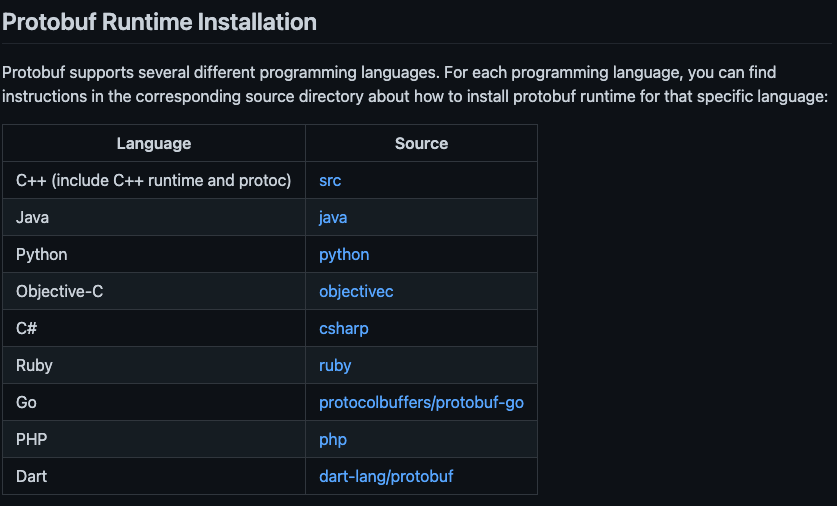Click the Protobuf Runtime Installation heading
The width and height of the screenshot is (837, 506).
[160, 21]
